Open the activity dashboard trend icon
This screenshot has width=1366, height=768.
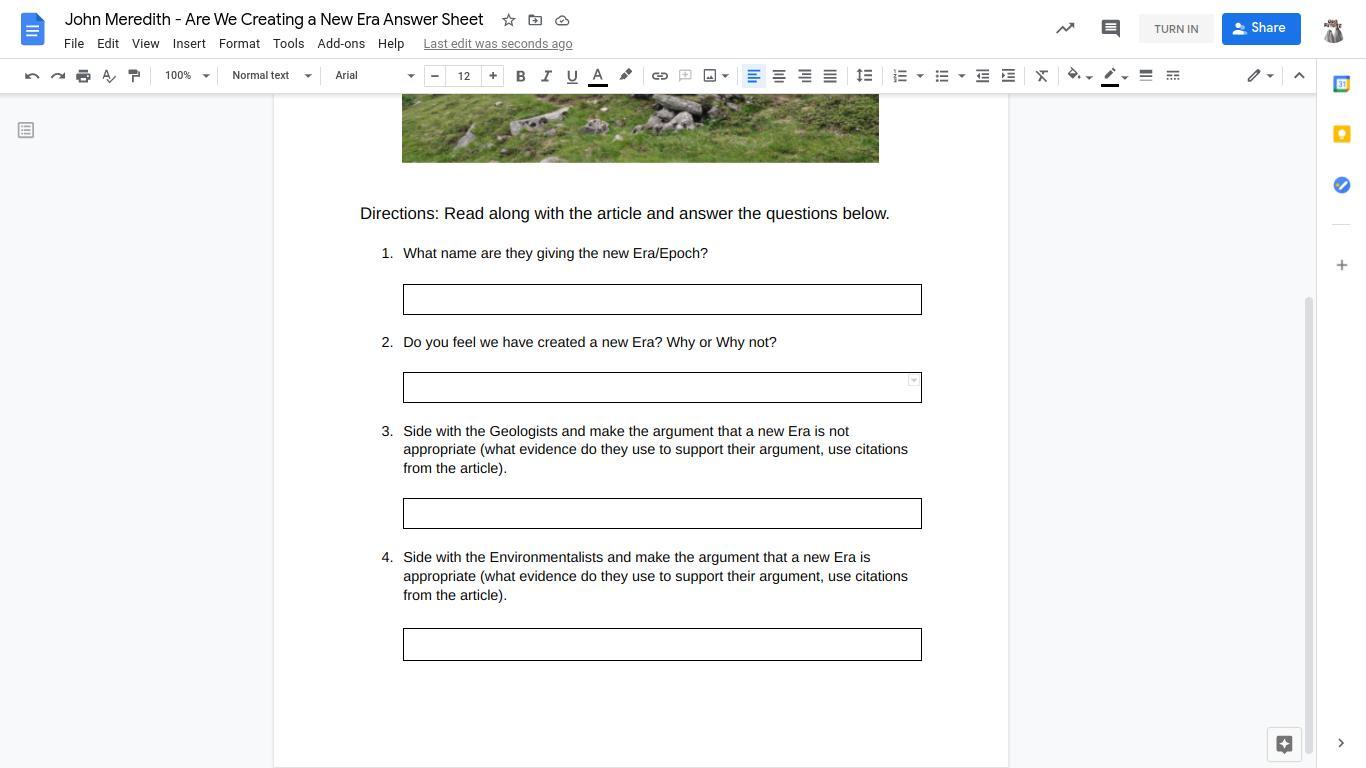pyautogui.click(x=1065, y=28)
